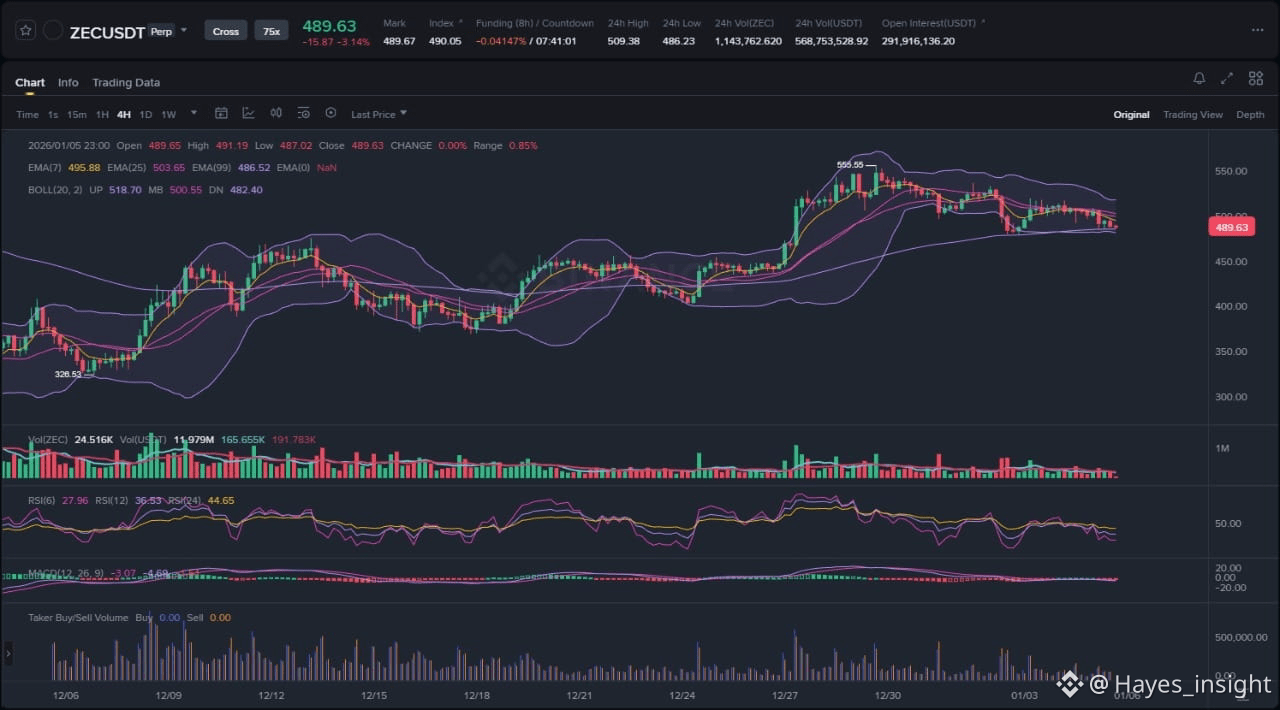Click the 550.00 price axis label
The height and width of the screenshot is (710, 1280).
(1231, 171)
